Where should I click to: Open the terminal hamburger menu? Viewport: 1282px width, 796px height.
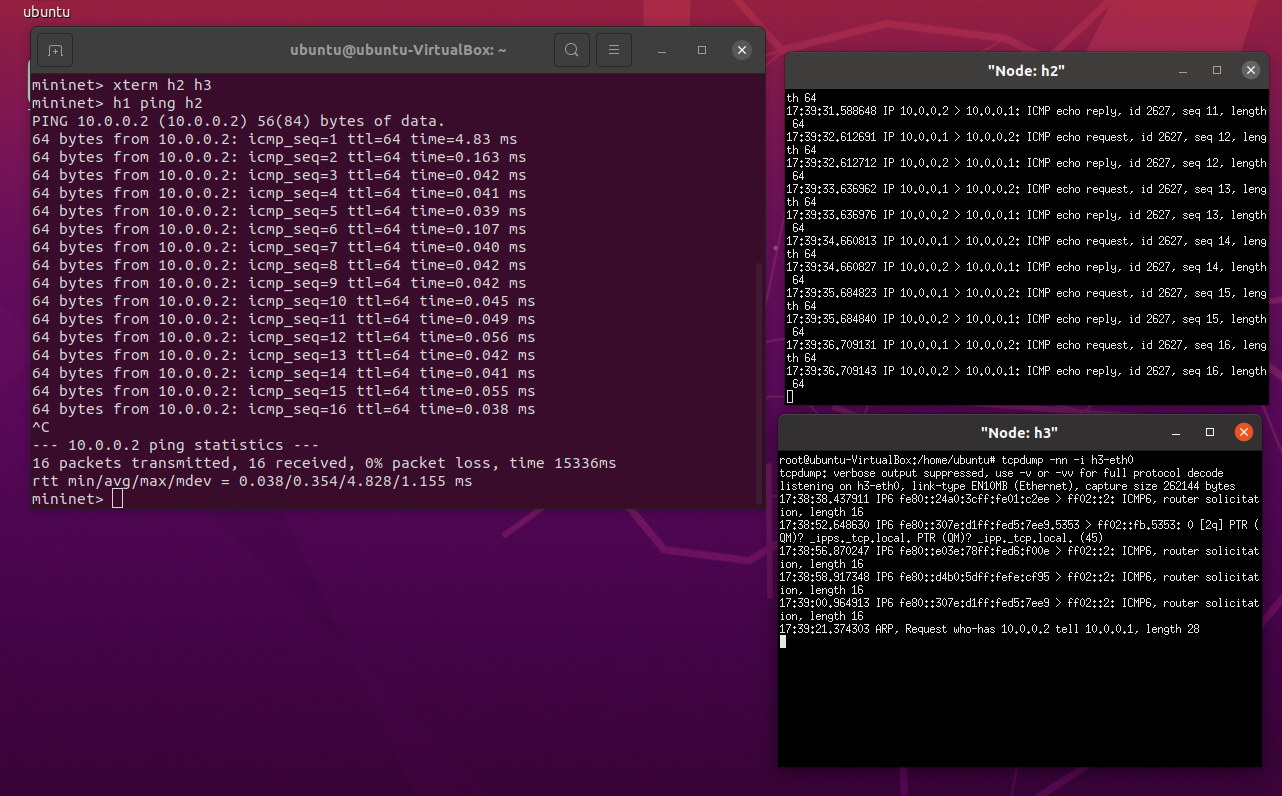[614, 50]
